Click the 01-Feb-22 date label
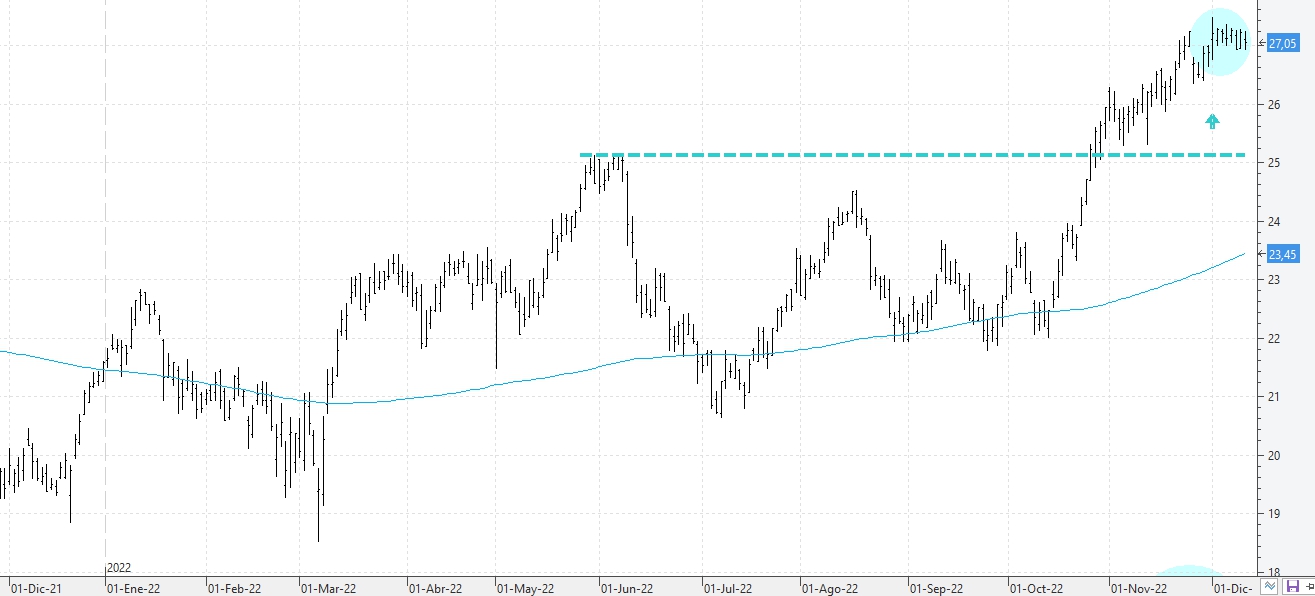Image resolution: width=1315 pixels, height=596 pixels. click(233, 589)
